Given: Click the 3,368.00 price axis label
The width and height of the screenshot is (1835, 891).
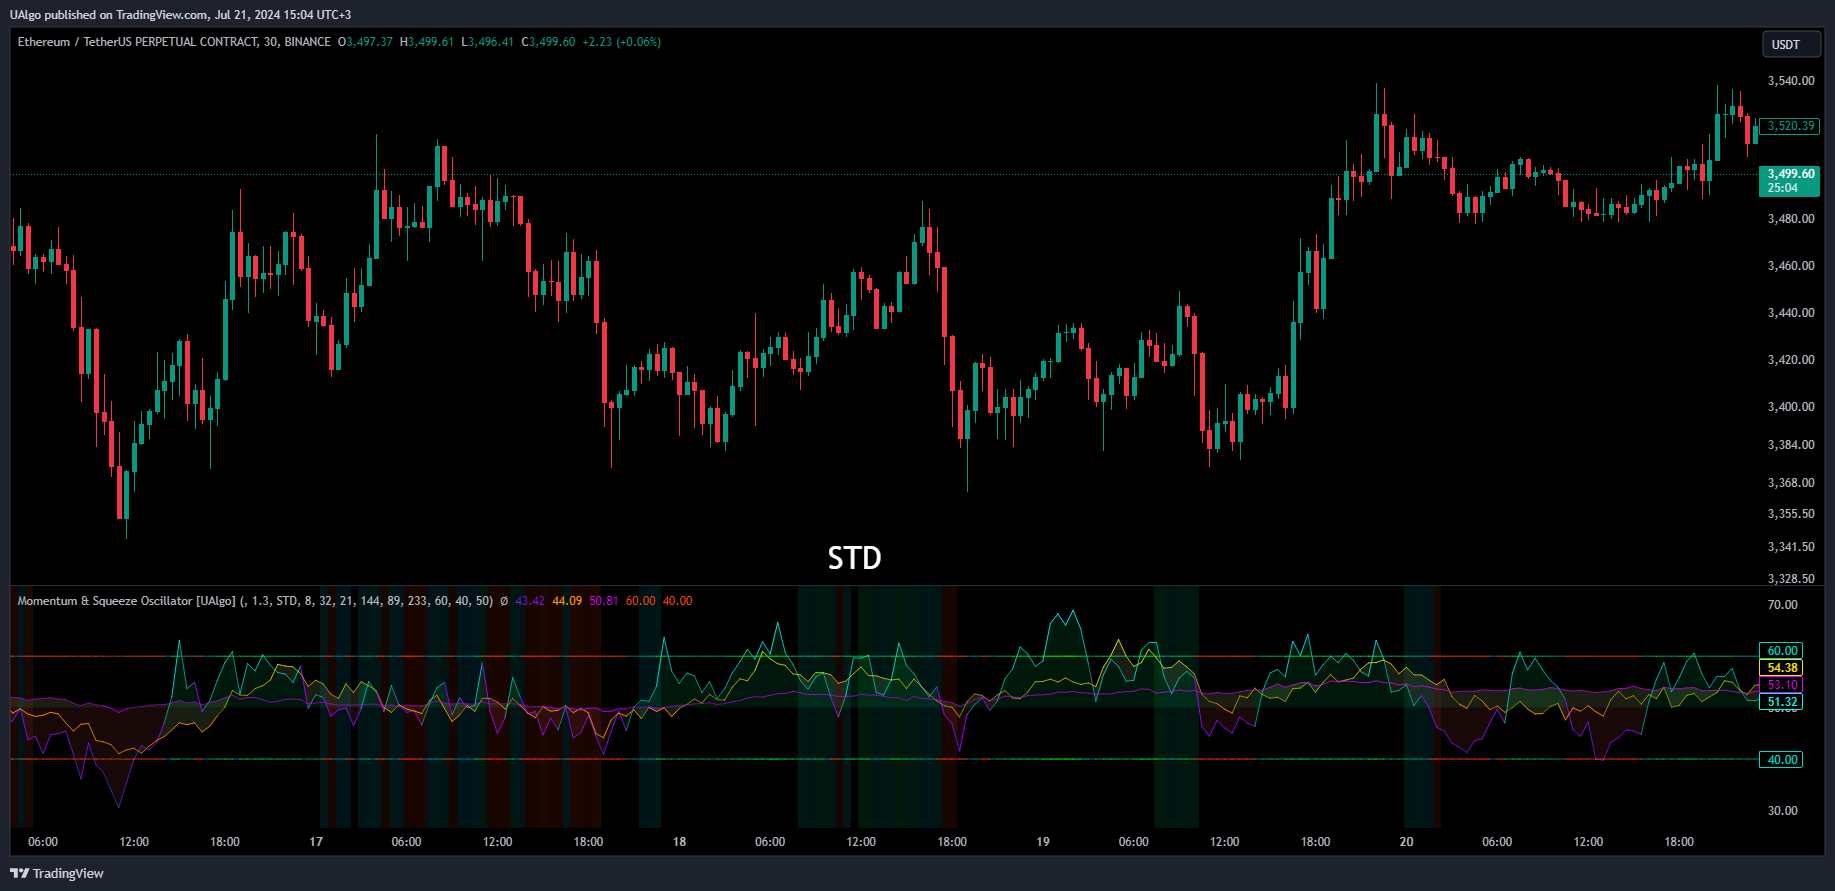Looking at the screenshot, I should [x=1791, y=483].
